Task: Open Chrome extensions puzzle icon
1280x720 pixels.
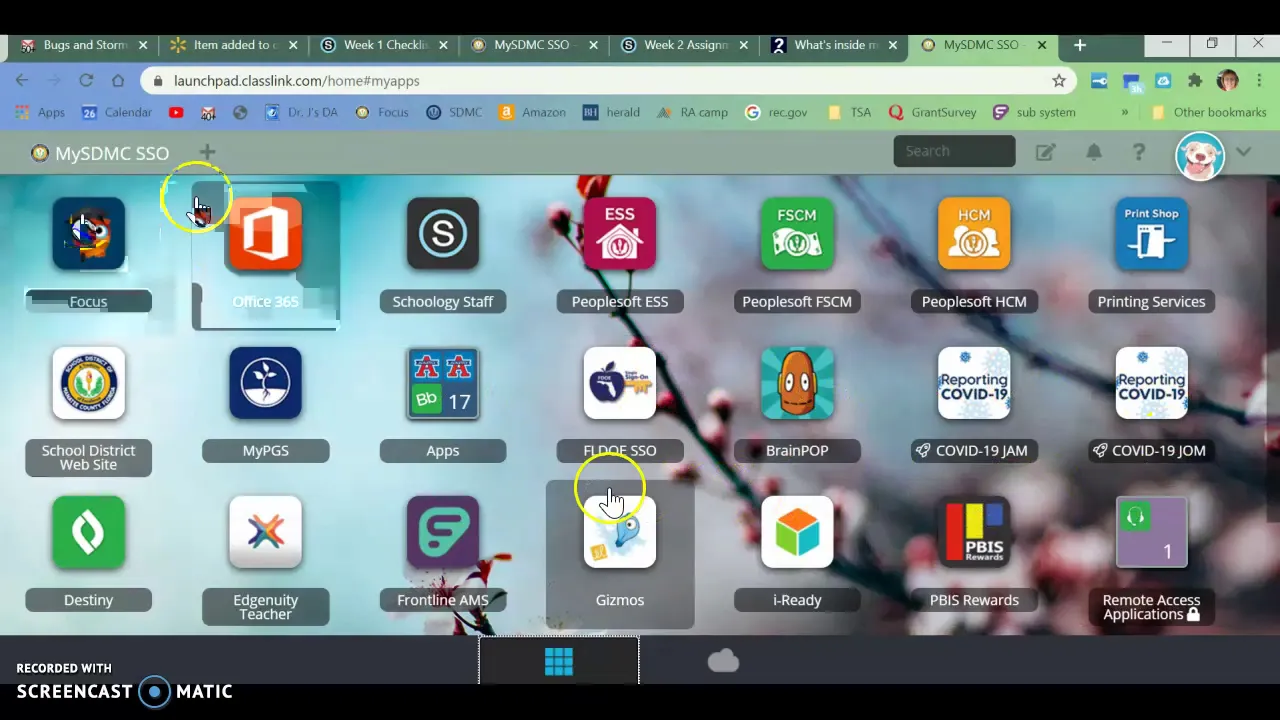Action: [1195, 81]
